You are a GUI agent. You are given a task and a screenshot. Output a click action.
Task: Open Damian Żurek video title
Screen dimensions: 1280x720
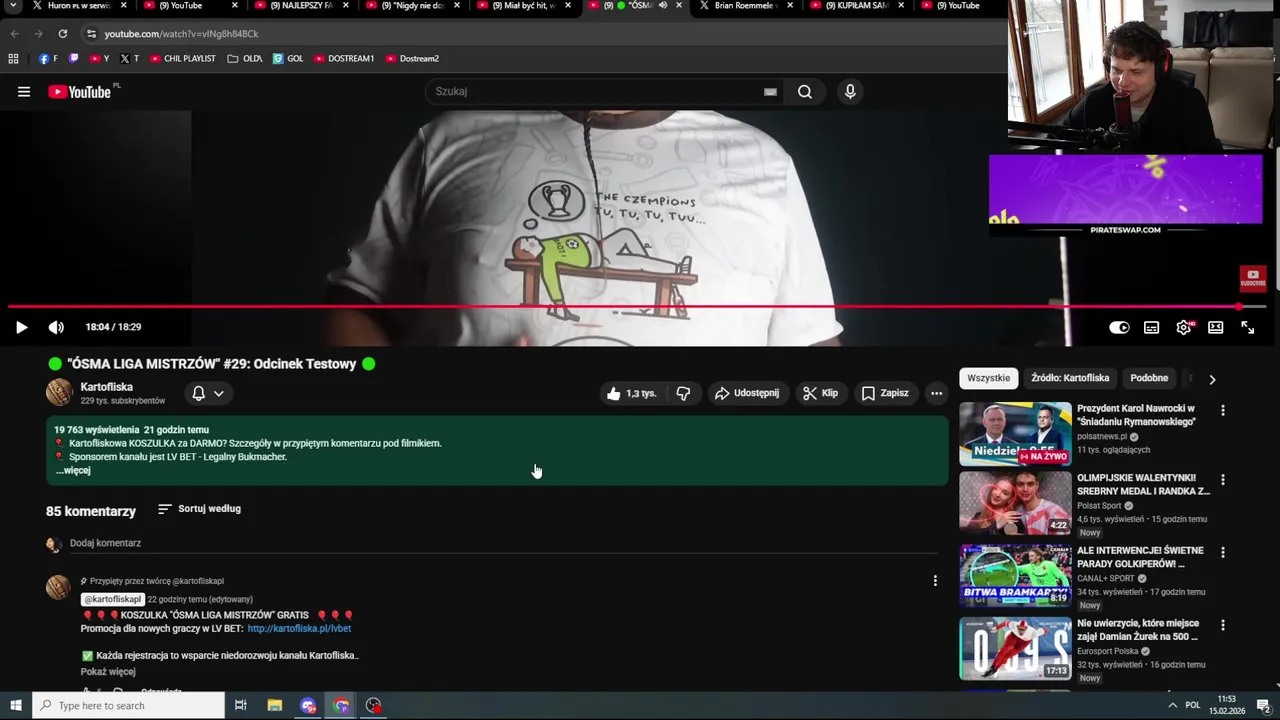(x=1138, y=630)
